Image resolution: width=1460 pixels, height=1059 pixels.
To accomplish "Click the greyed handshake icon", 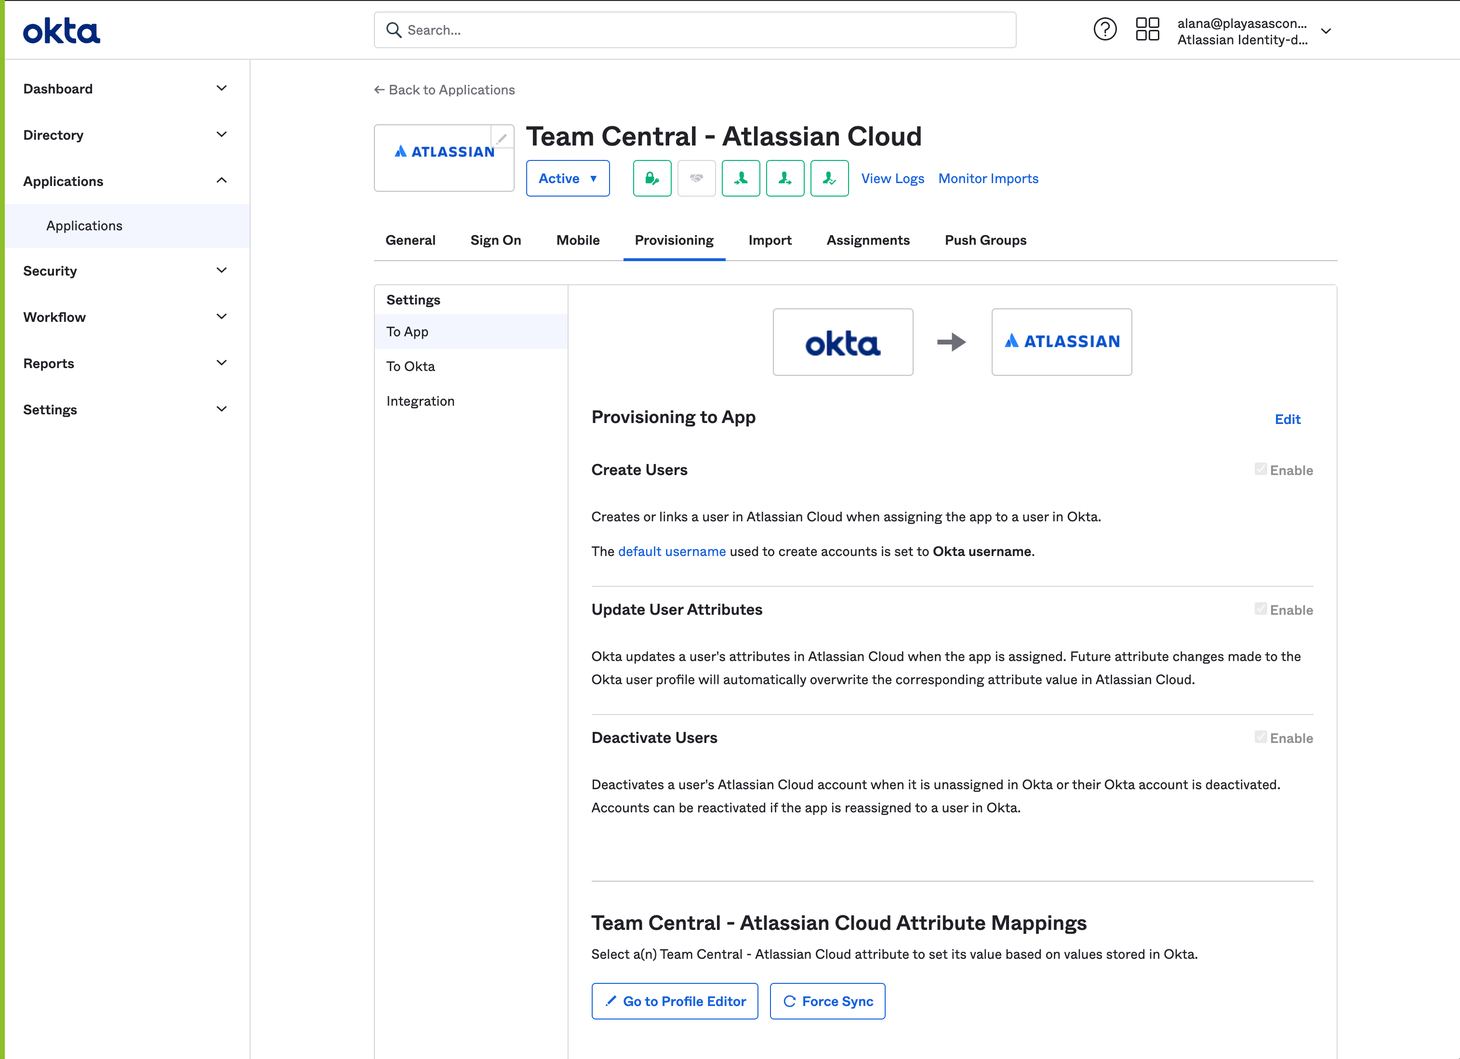I will pyautogui.click(x=696, y=178).
